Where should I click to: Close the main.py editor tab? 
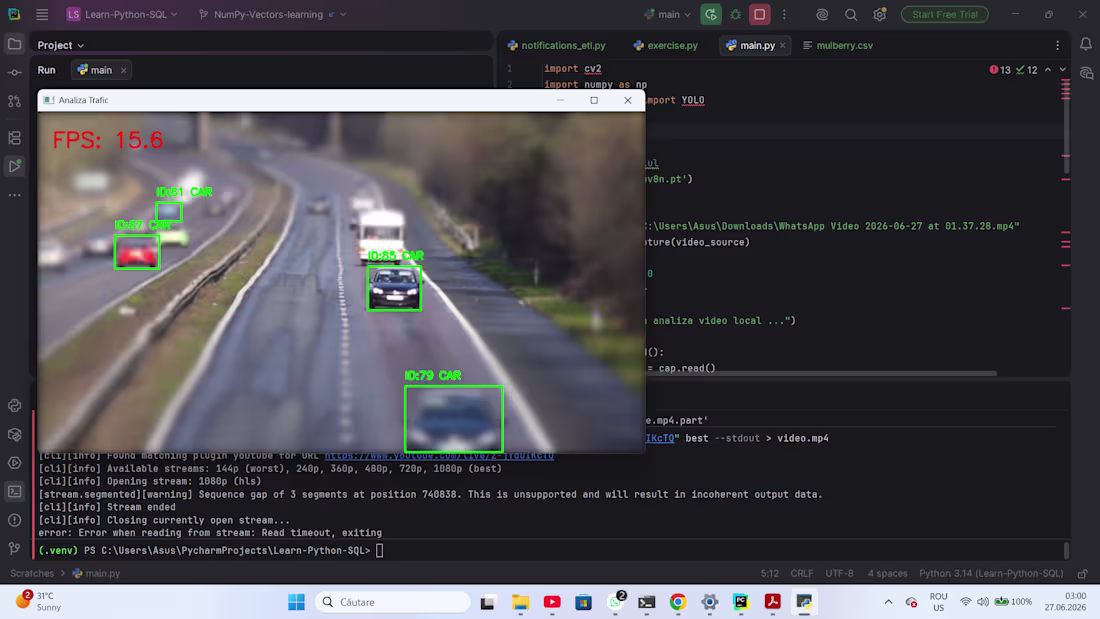pyautogui.click(x=783, y=45)
